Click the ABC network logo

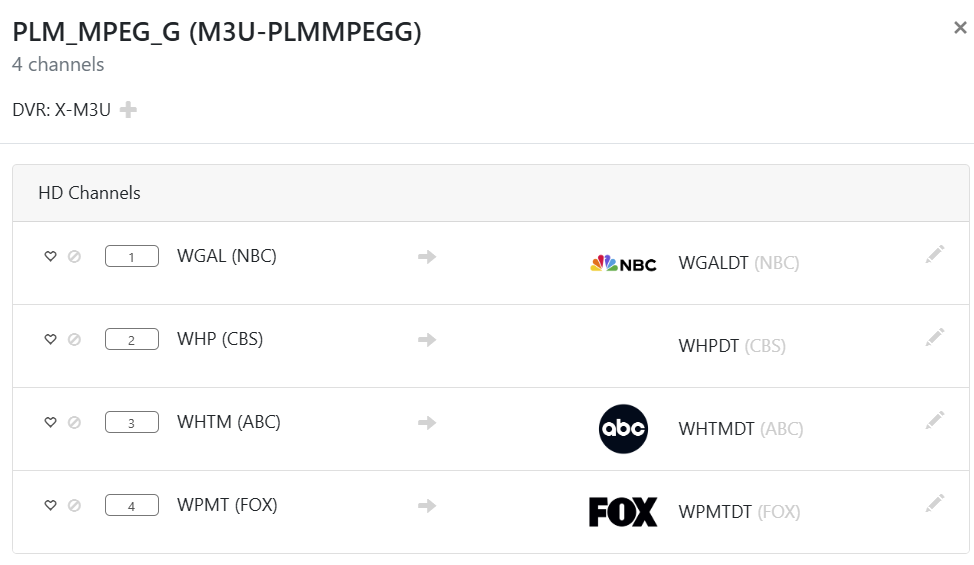623,429
